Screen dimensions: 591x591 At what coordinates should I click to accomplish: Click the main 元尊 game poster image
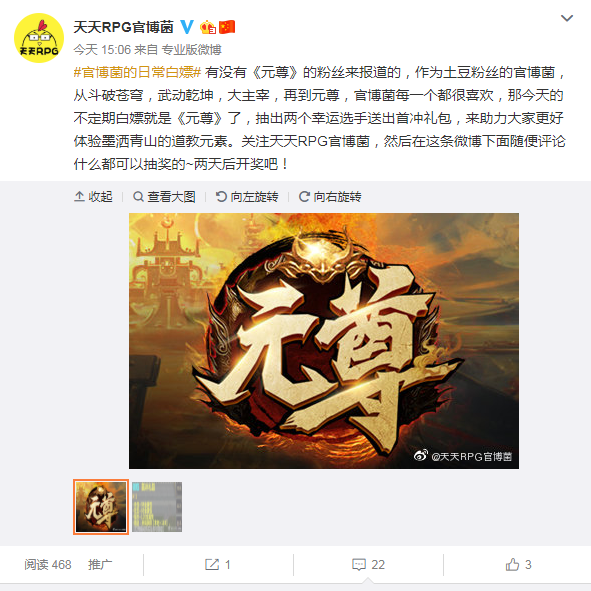(324, 341)
